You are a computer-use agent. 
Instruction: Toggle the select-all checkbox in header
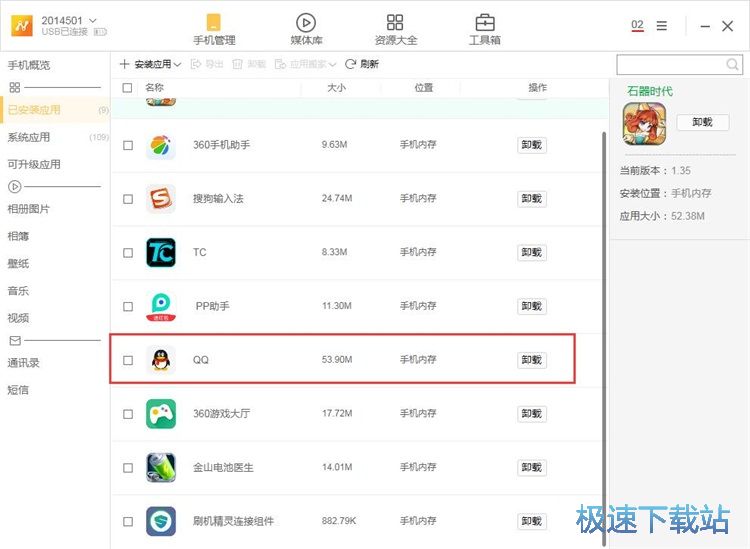(x=127, y=88)
